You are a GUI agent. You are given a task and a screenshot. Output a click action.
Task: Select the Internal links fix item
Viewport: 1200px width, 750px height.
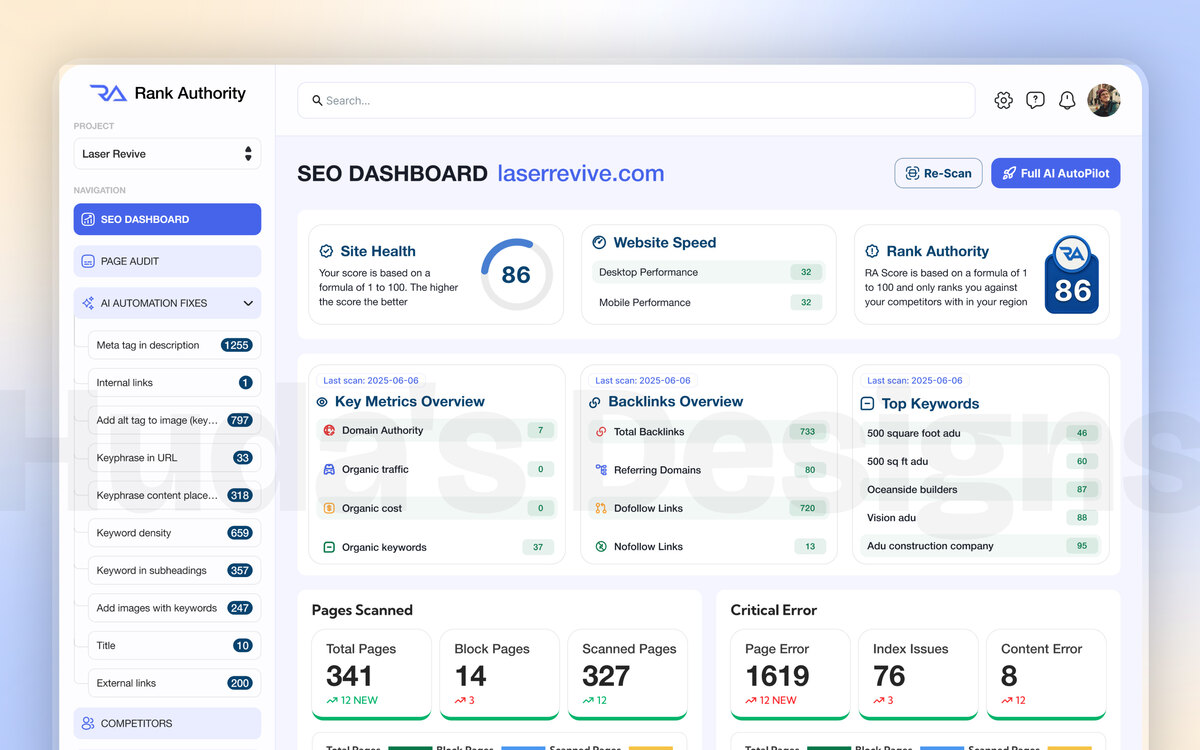click(174, 382)
